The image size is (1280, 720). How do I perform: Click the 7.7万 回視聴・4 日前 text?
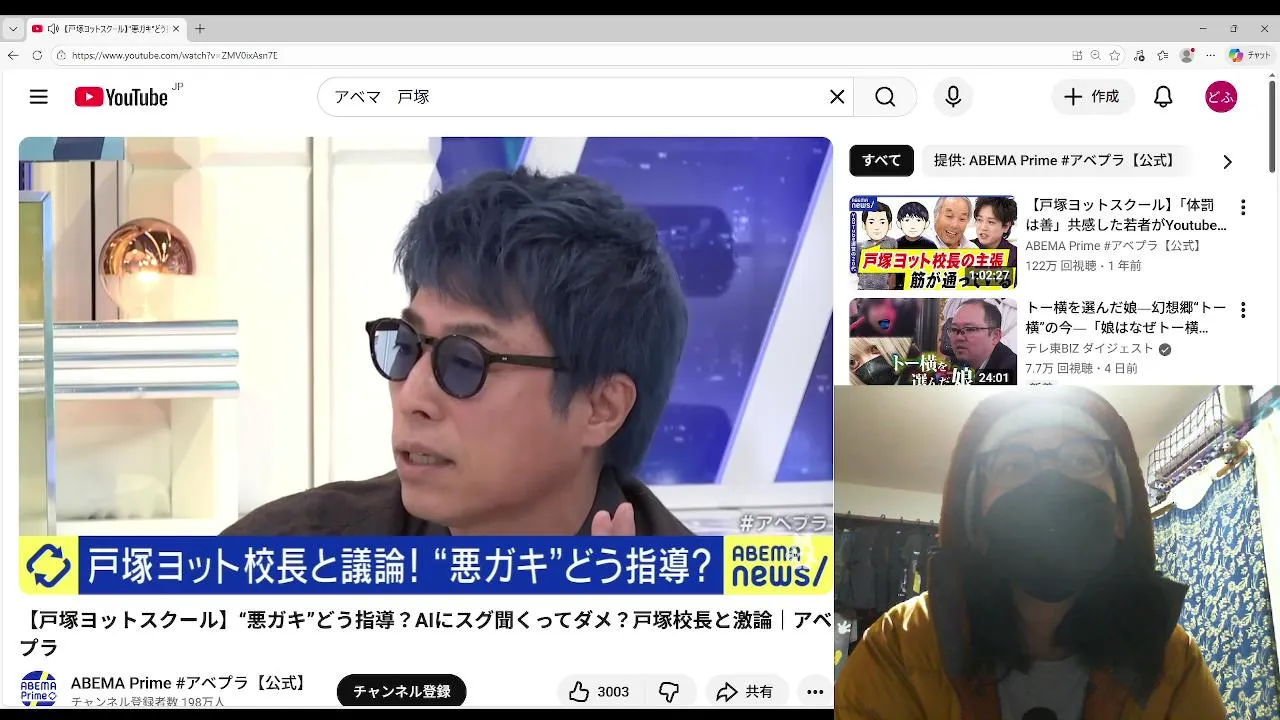click(x=1081, y=368)
